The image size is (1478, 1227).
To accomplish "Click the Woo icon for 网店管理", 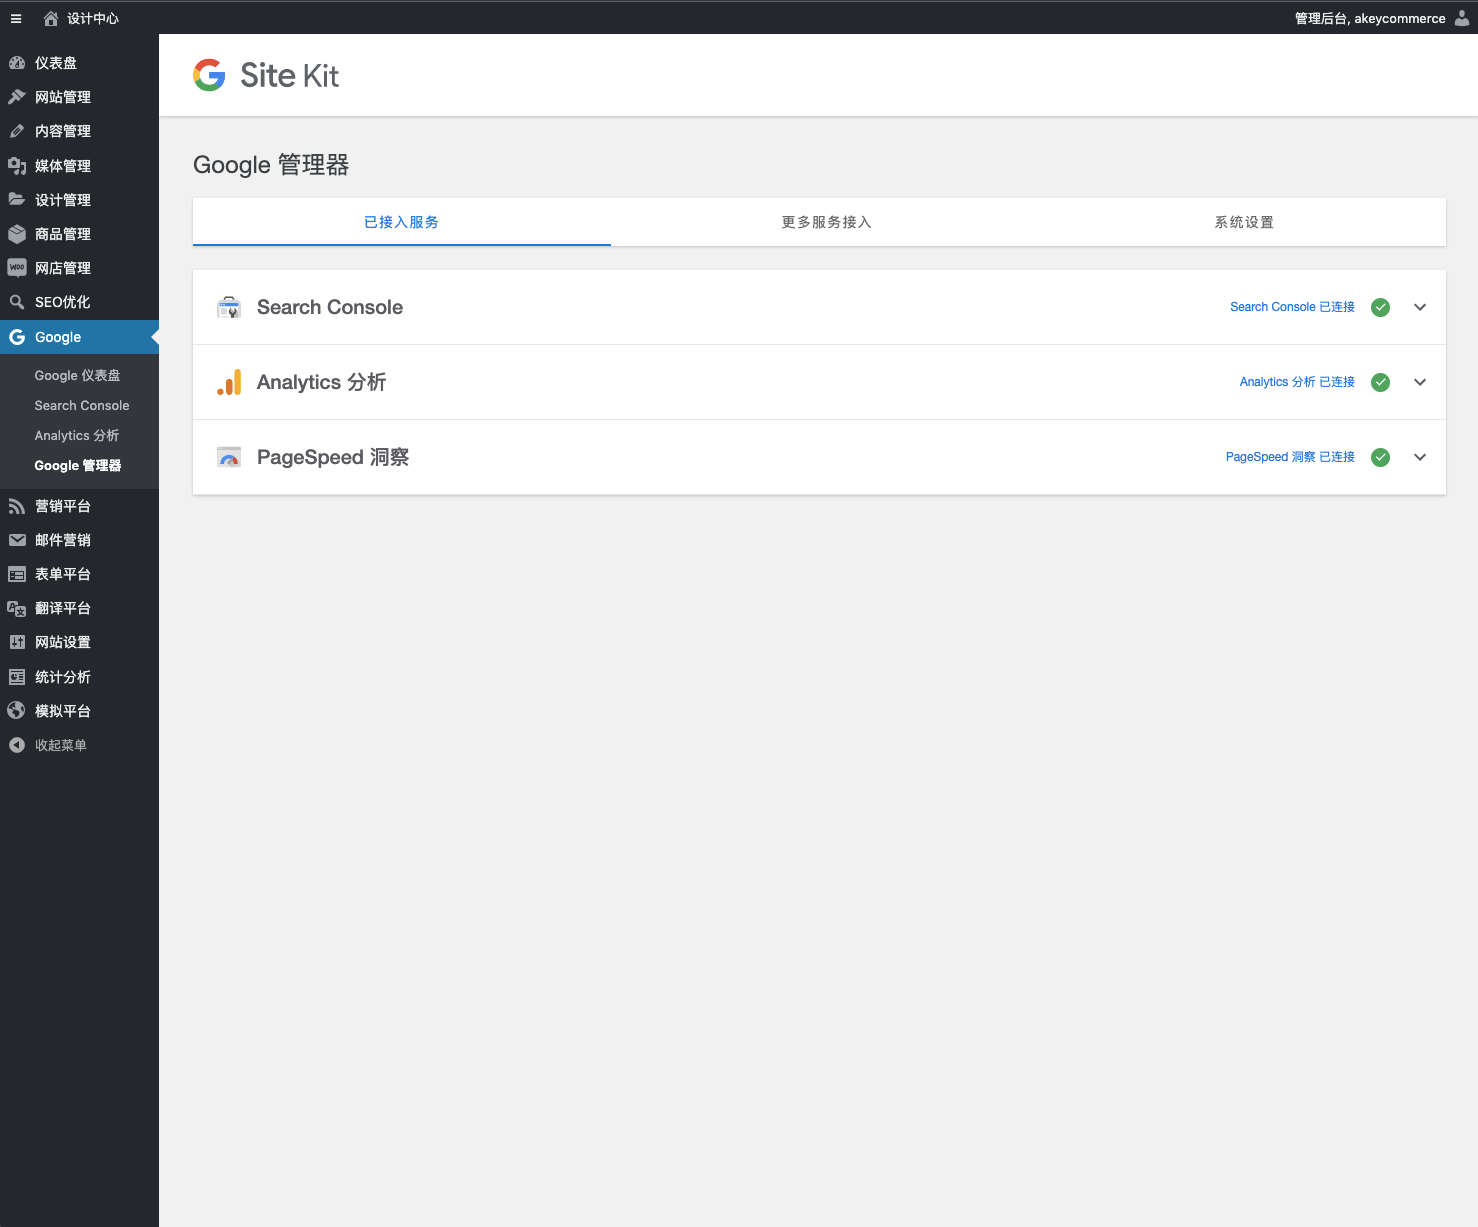I will tap(17, 268).
